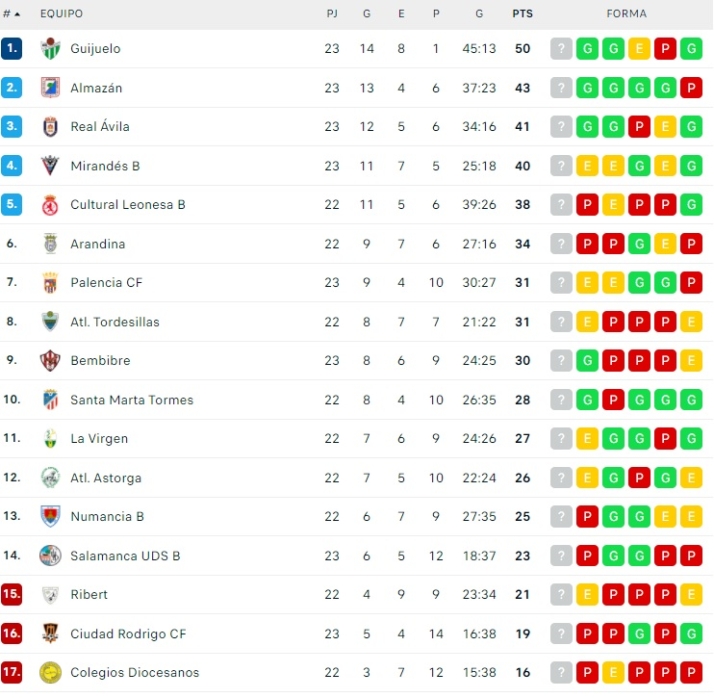Click the Cultural Leonesa B crest icon

(50, 205)
